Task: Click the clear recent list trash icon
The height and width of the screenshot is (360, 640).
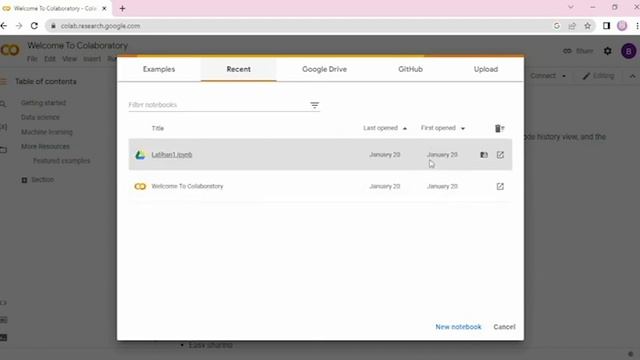Action: [499, 129]
